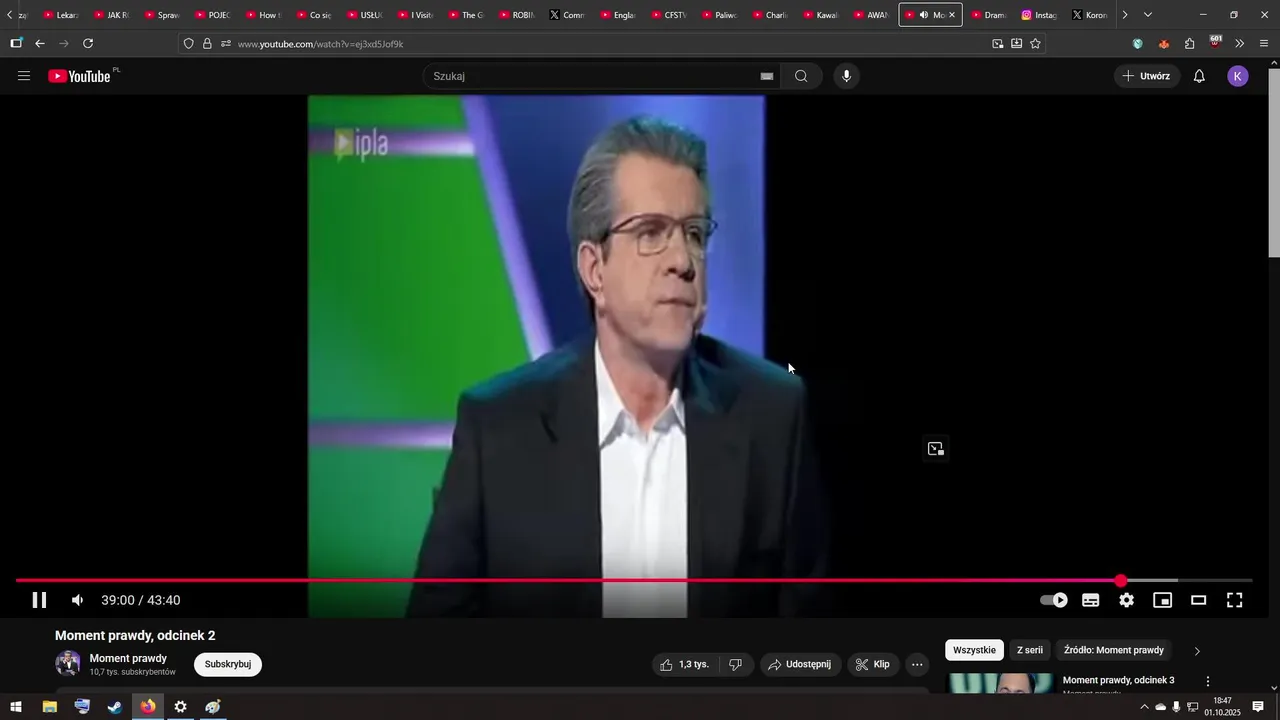Switch to miniplayer mode

tap(1163, 600)
